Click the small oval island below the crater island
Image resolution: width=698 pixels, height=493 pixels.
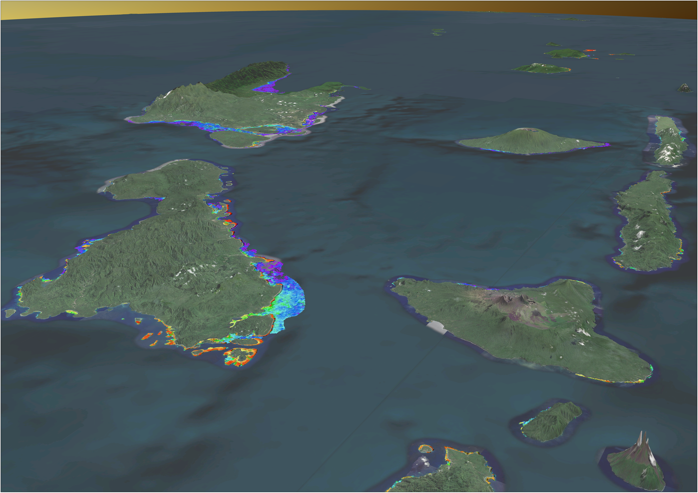coord(551,421)
